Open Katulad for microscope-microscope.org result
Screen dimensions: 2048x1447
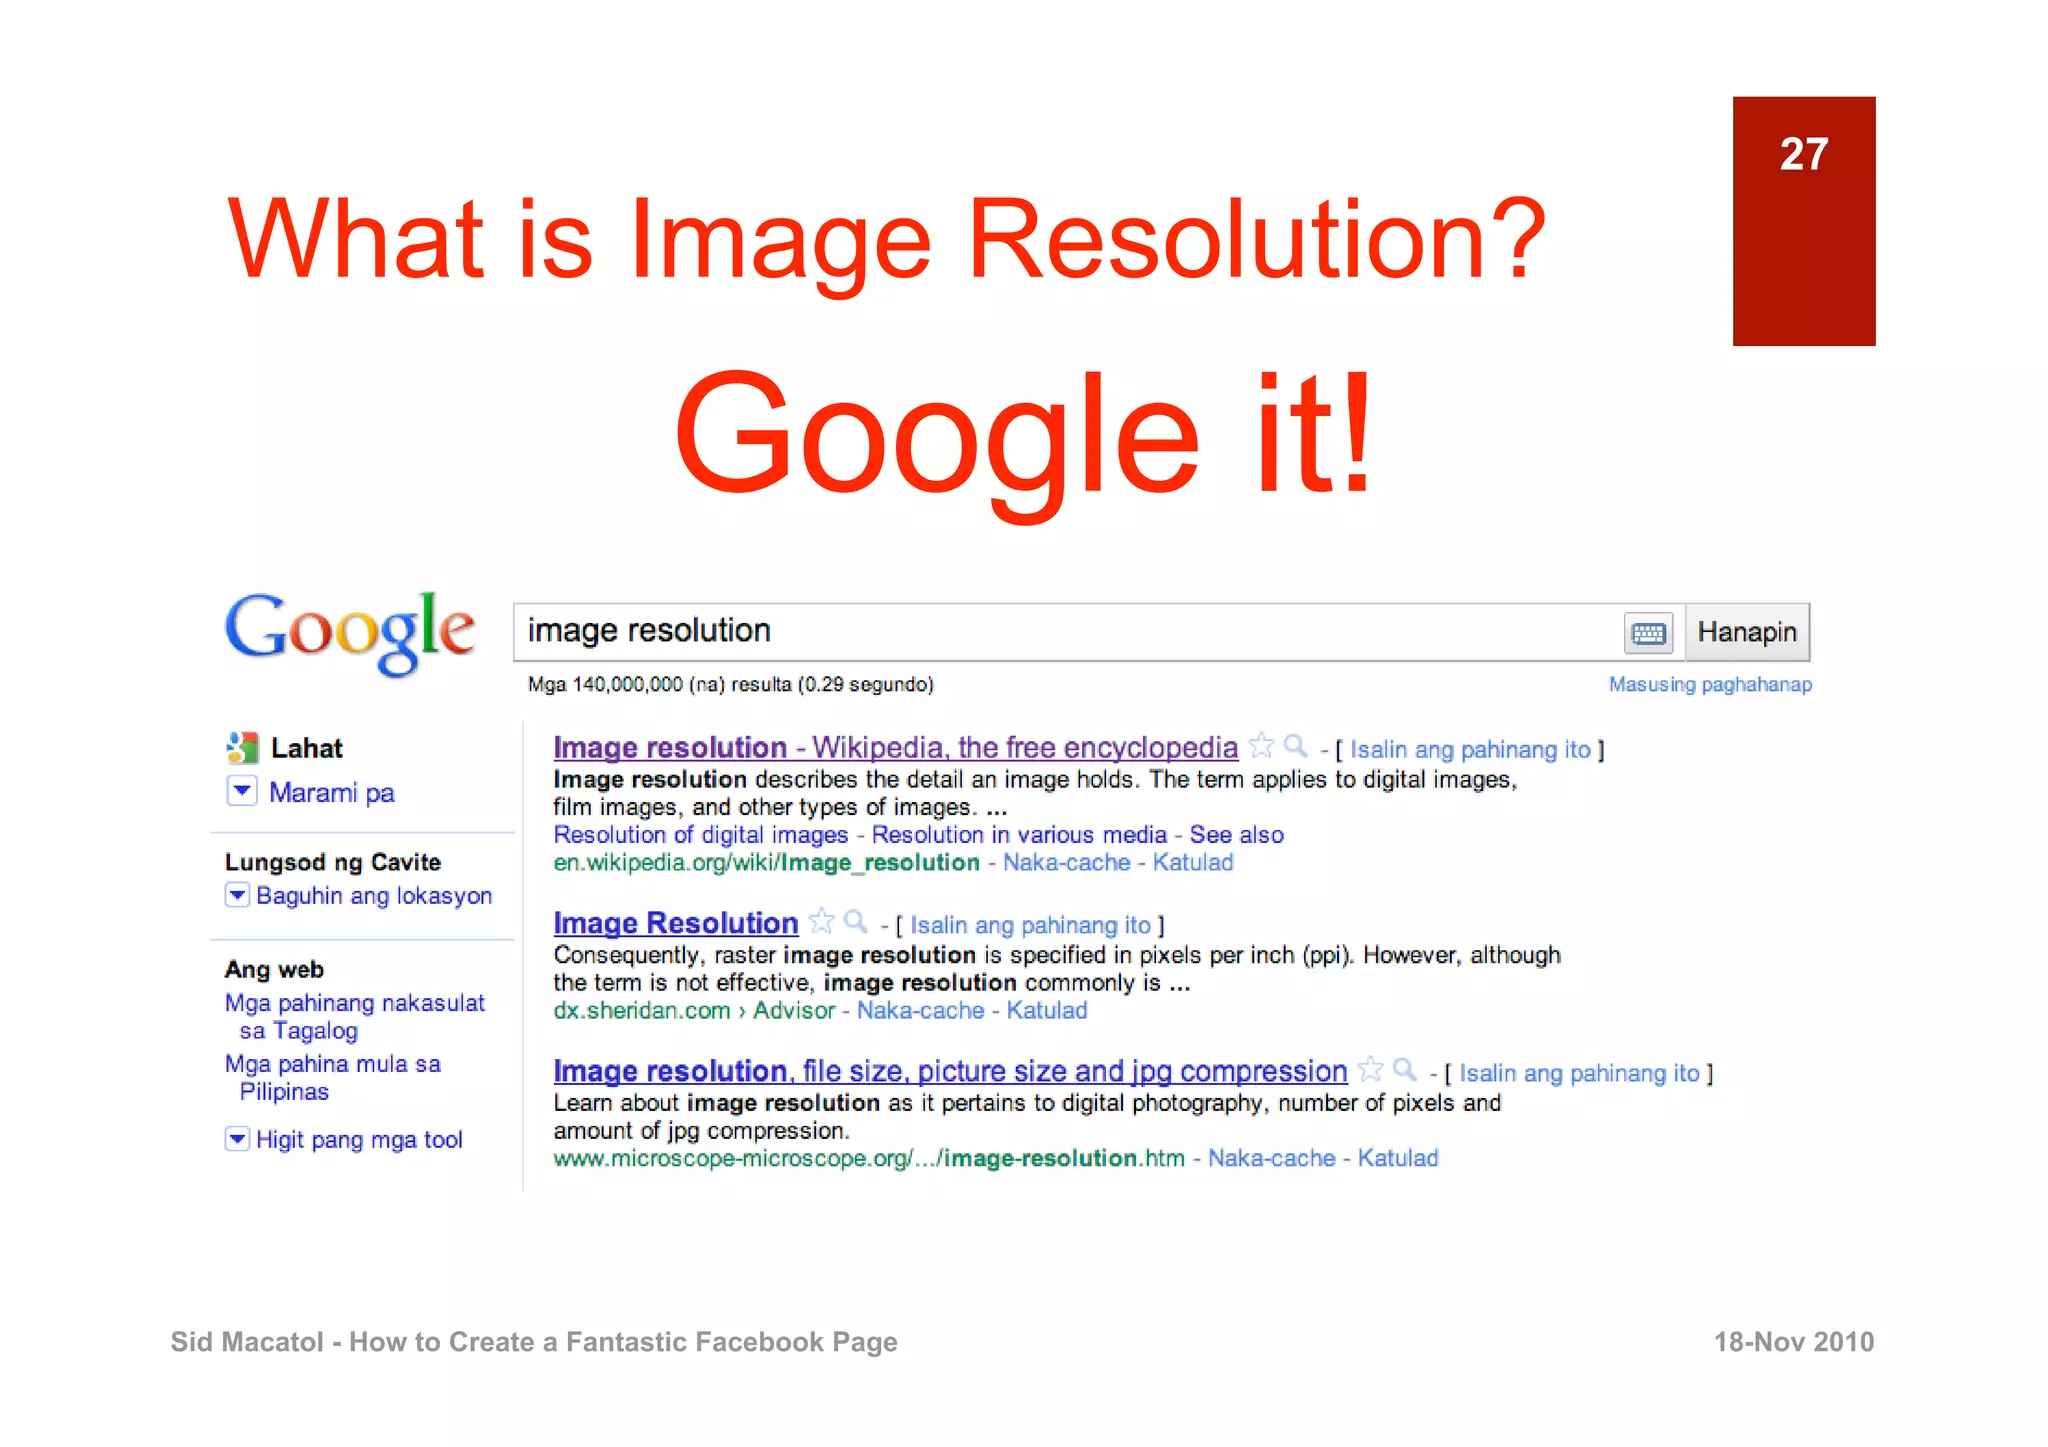click(1397, 1158)
